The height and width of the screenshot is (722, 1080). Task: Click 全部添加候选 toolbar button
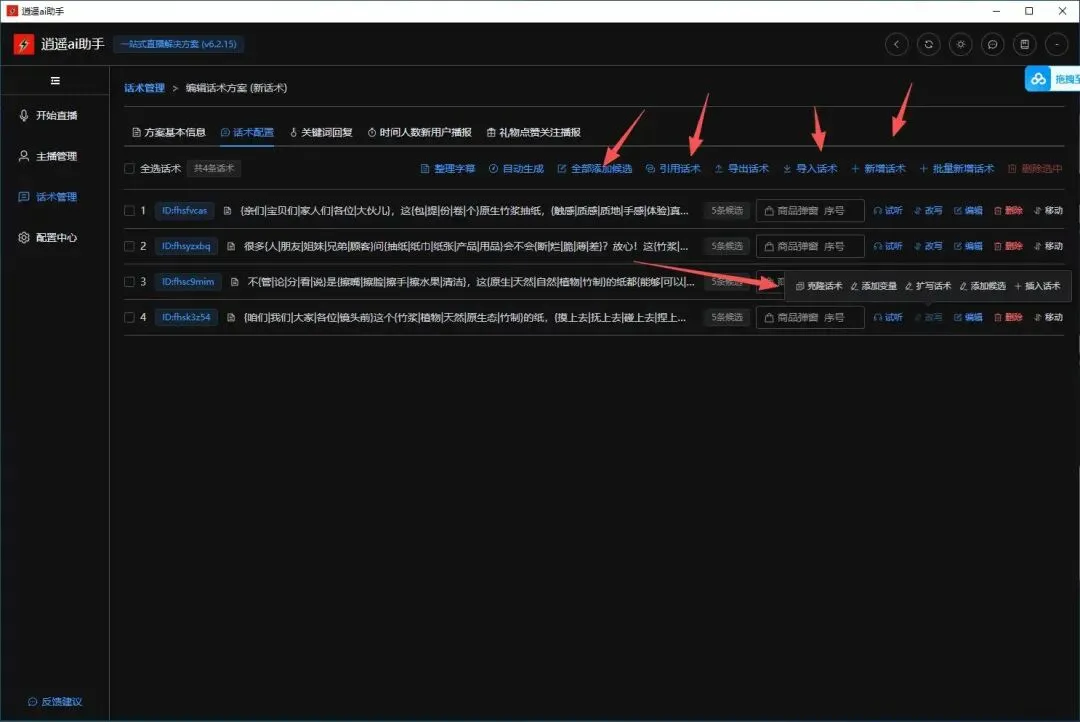(x=594, y=168)
